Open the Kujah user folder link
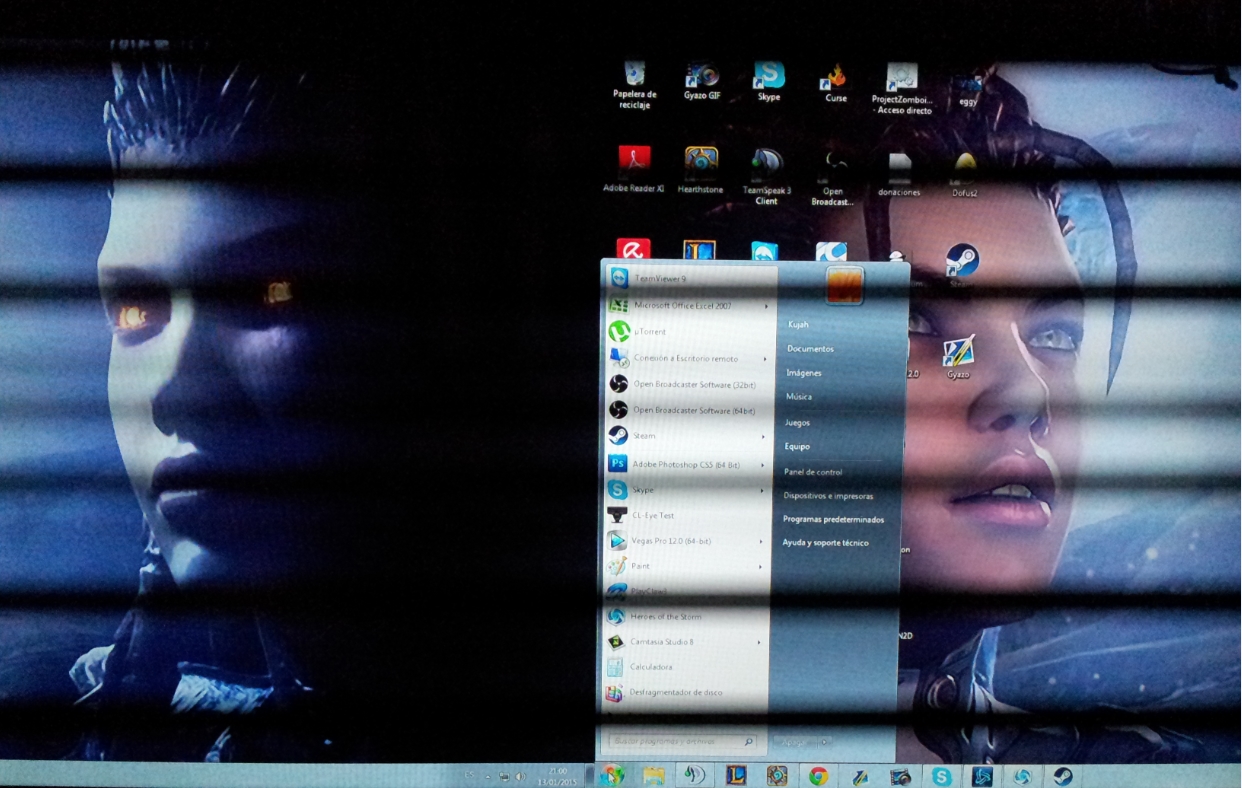Image resolution: width=1242 pixels, height=788 pixels. [x=798, y=325]
